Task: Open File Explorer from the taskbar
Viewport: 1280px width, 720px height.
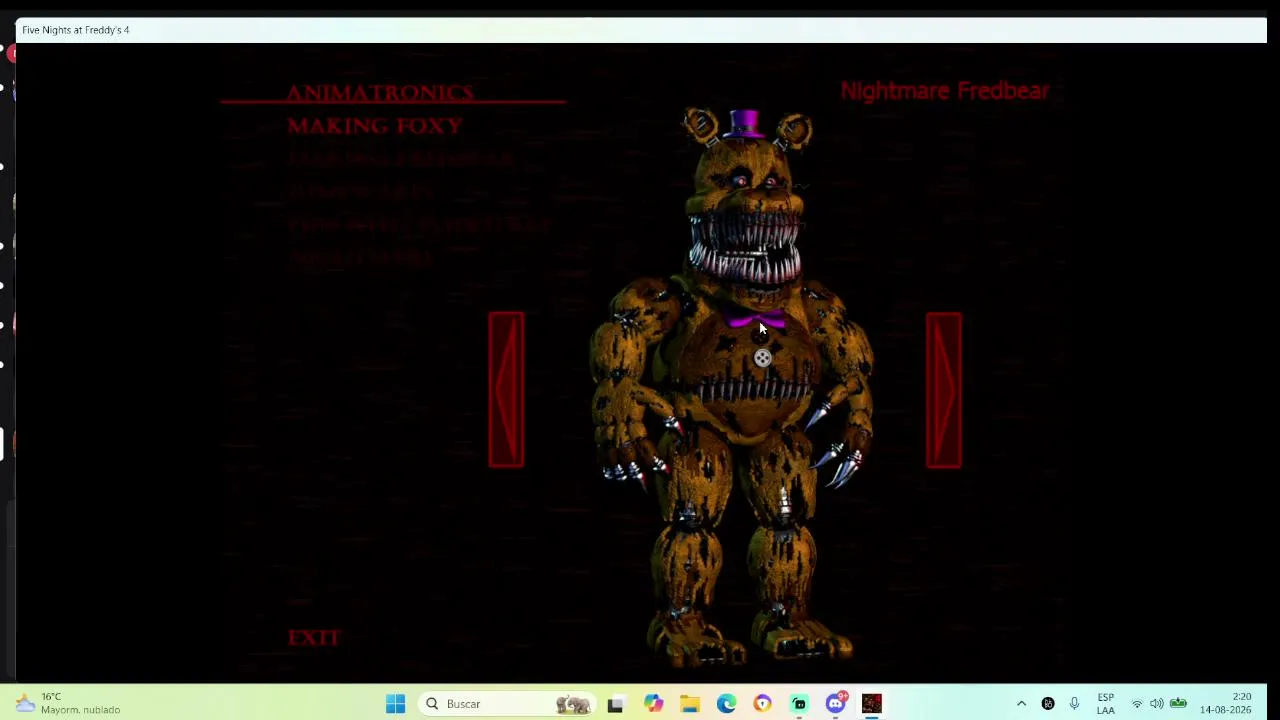Action: click(x=690, y=704)
